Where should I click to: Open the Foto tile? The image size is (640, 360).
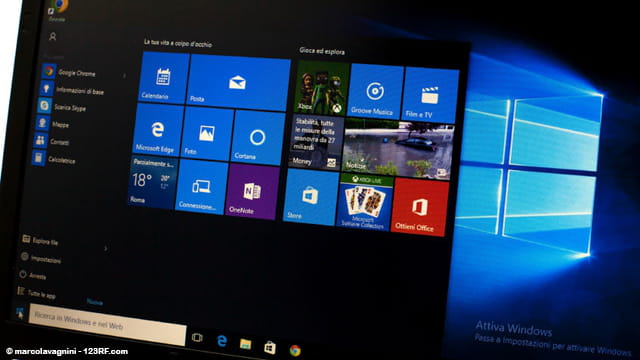point(207,134)
